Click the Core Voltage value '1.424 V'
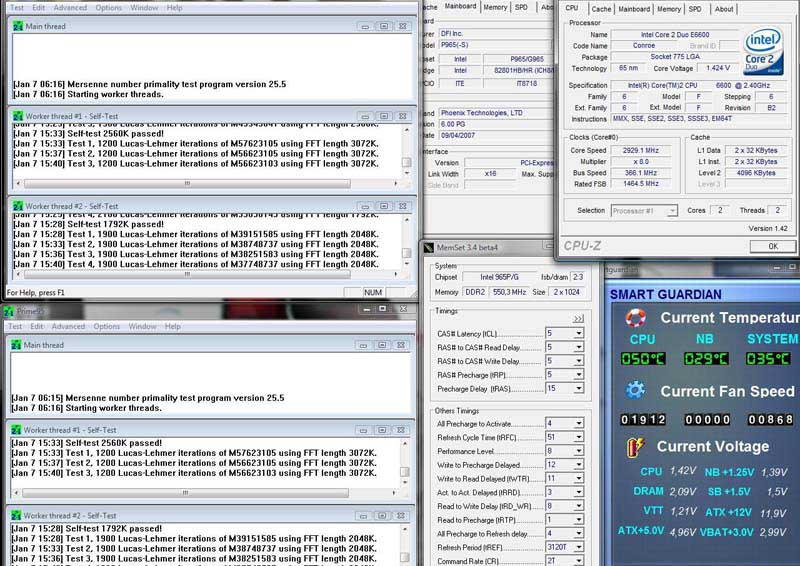This screenshot has height=566, width=800. (718, 68)
